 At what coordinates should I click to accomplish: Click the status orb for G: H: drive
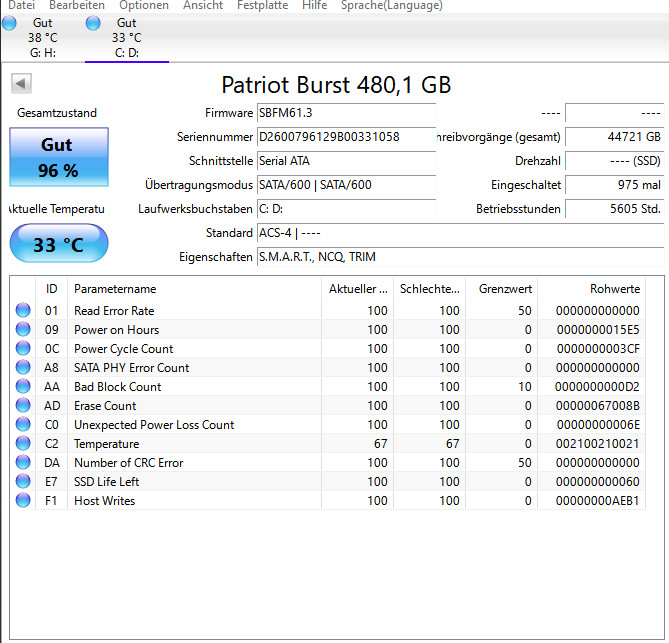[x=9, y=23]
